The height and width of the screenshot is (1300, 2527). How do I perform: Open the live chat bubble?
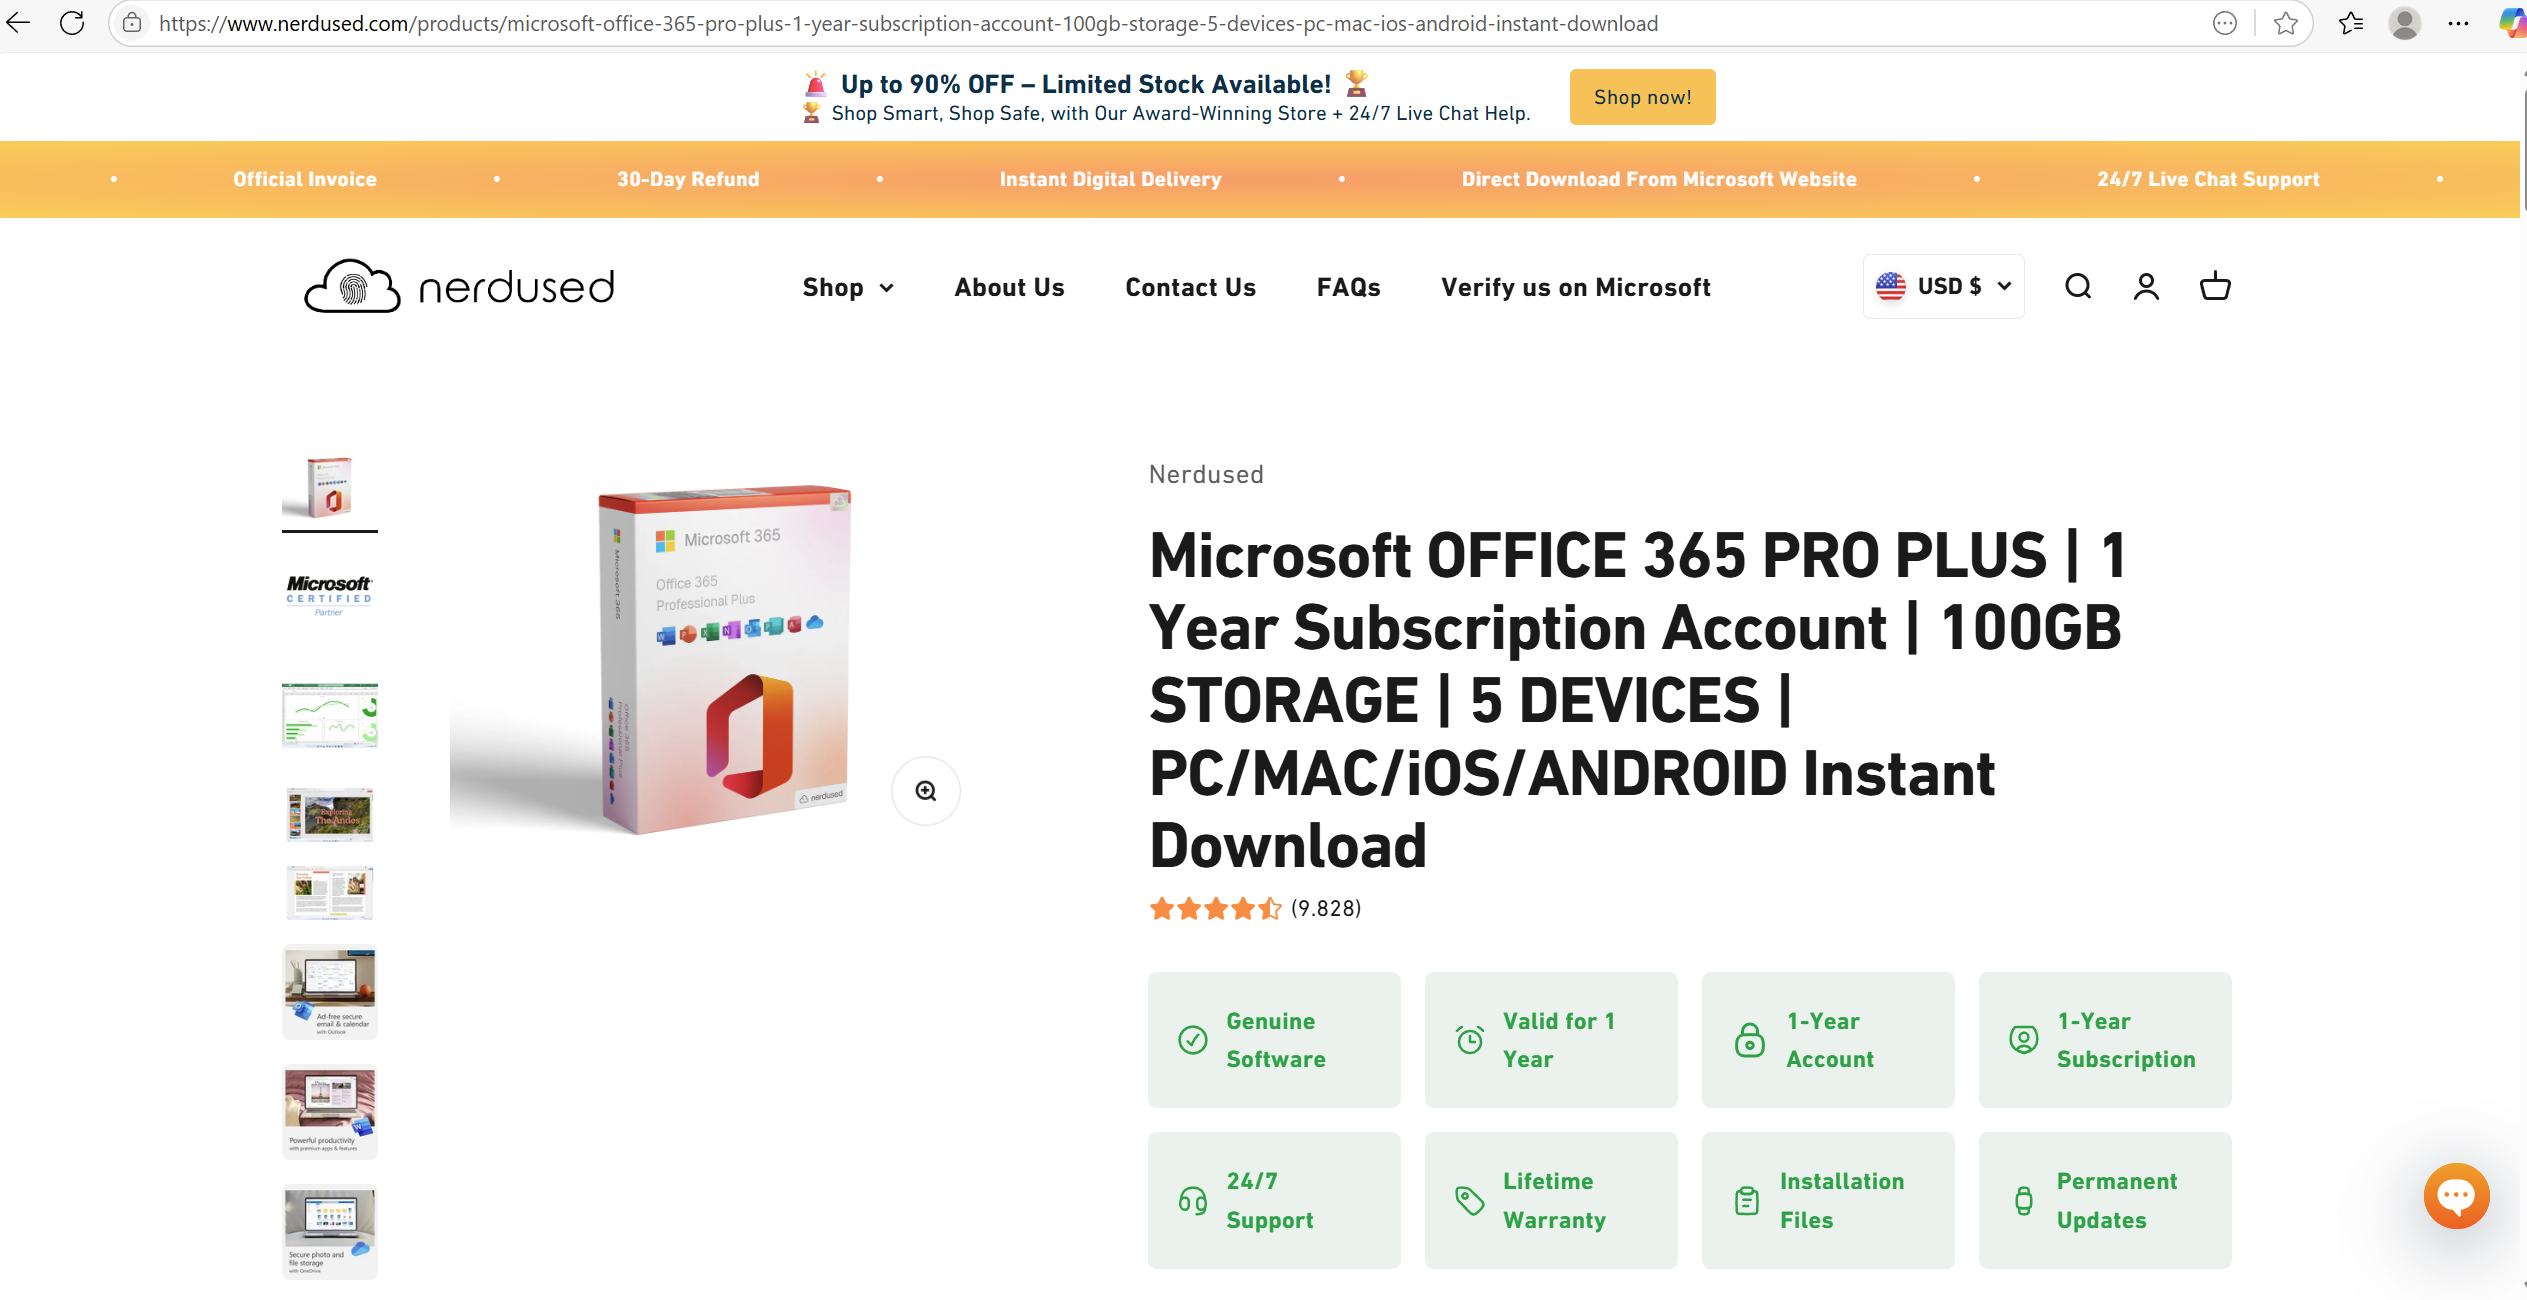pos(2456,1196)
